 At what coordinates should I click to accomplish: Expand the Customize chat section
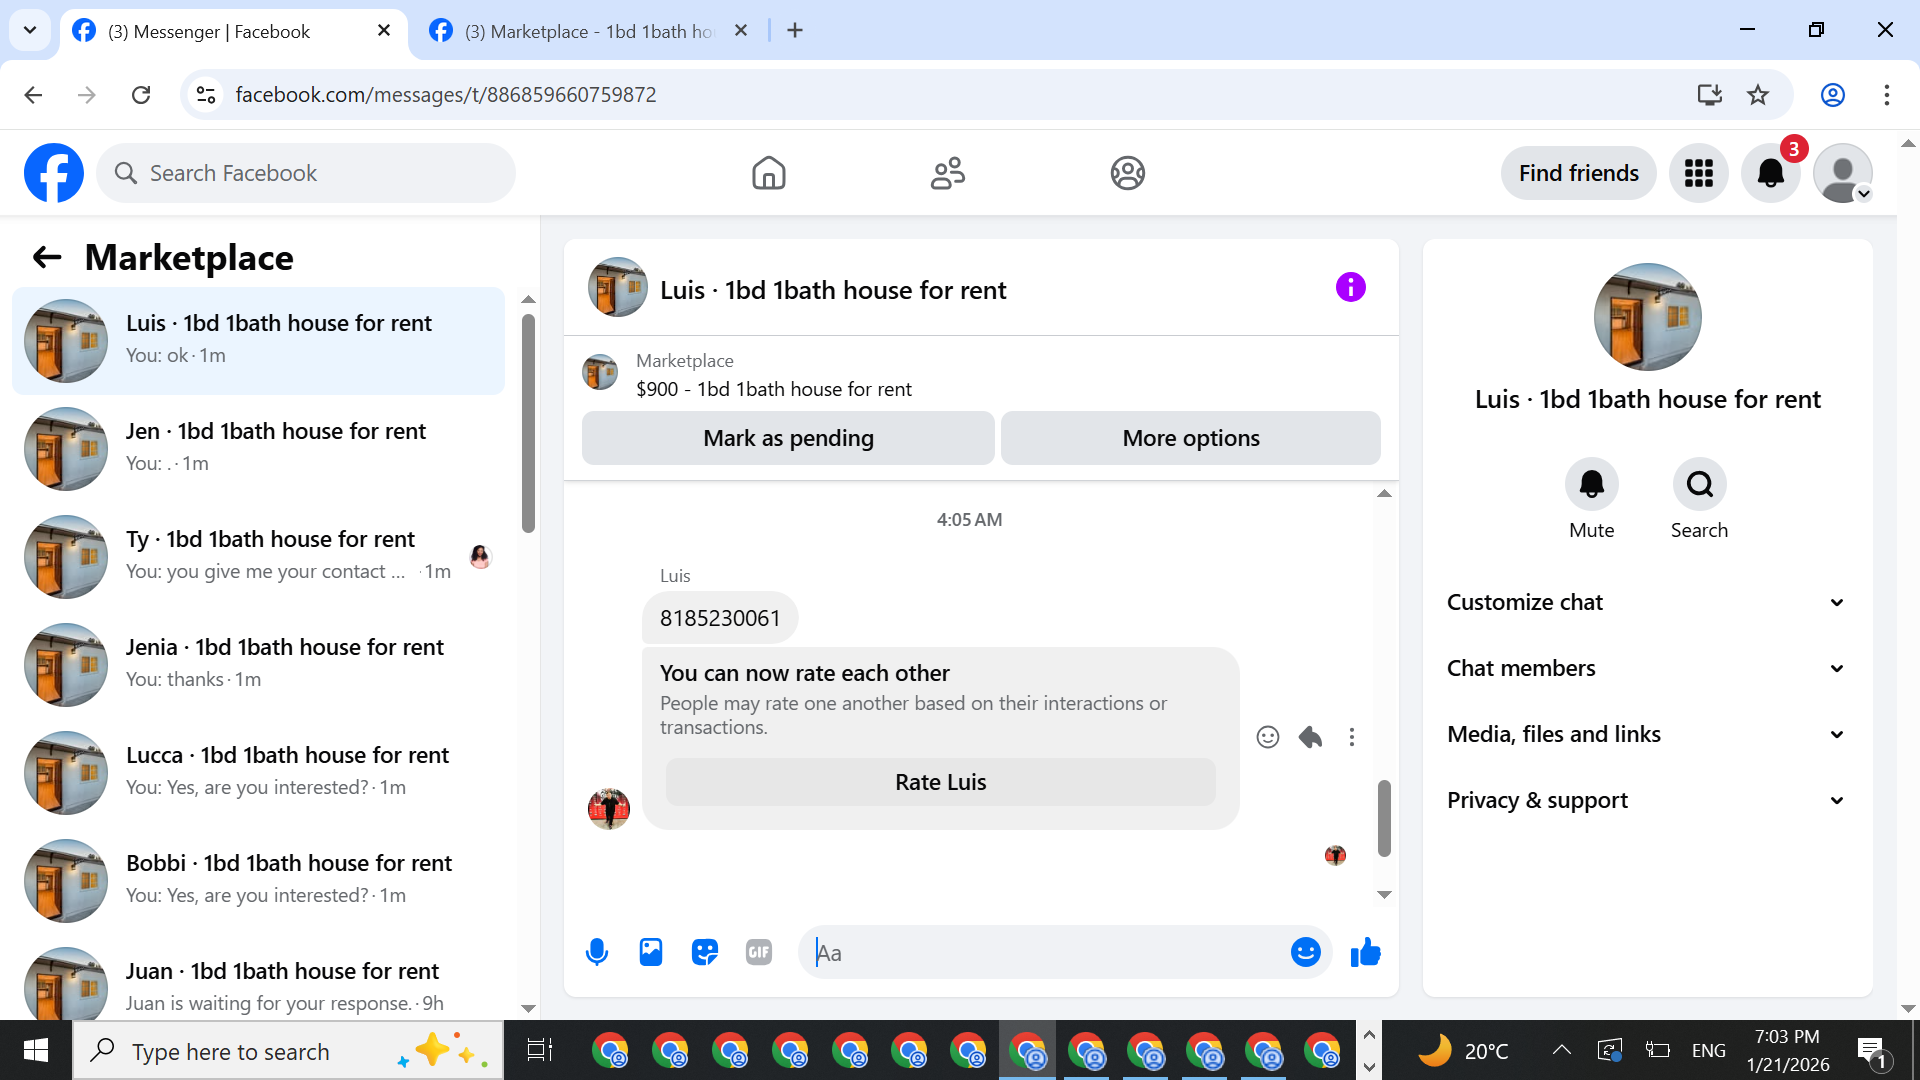(x=1647, y=602)
